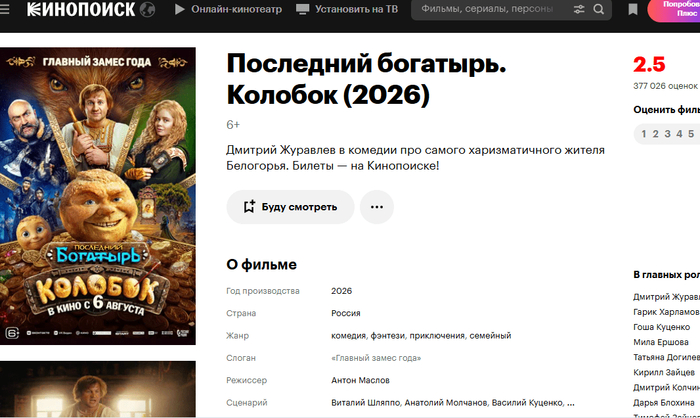
Task: Open actor Гоша Куценко page
Action: [x=662, y=327]
